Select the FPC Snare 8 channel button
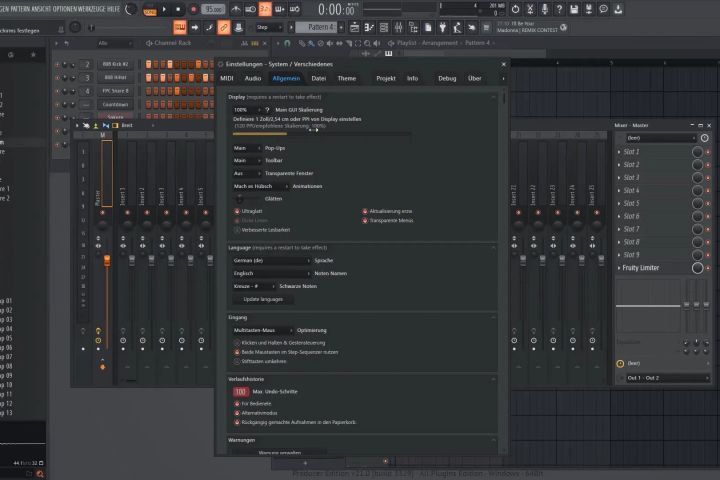The image size is (720, 480). tap(115, 91)
